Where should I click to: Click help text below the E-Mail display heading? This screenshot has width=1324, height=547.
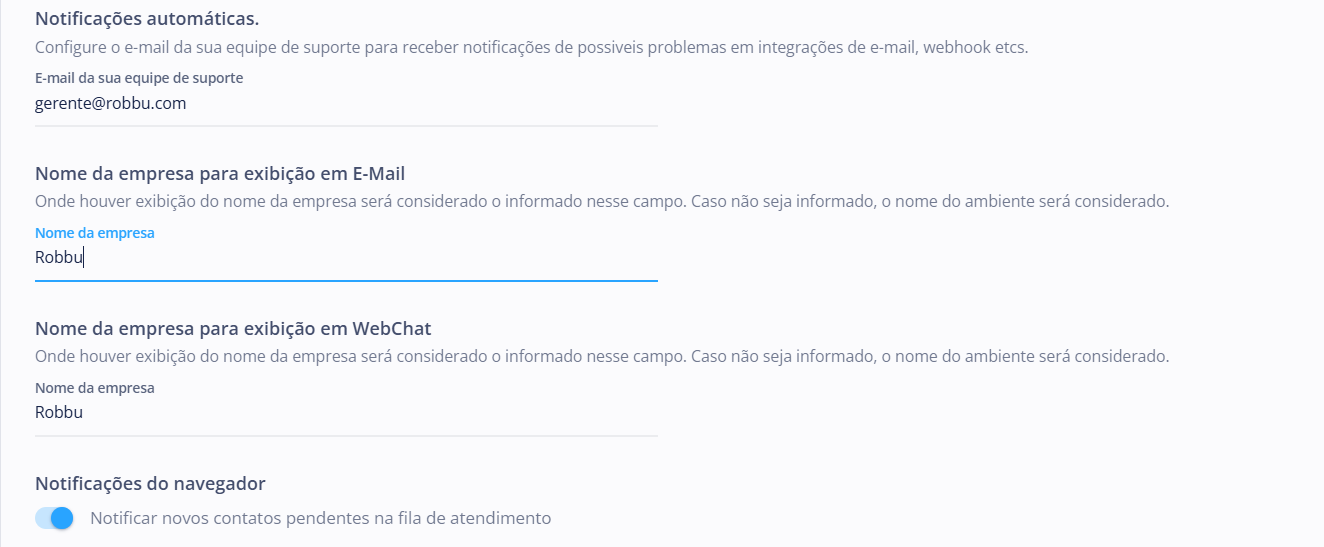(x=601, y=201)
